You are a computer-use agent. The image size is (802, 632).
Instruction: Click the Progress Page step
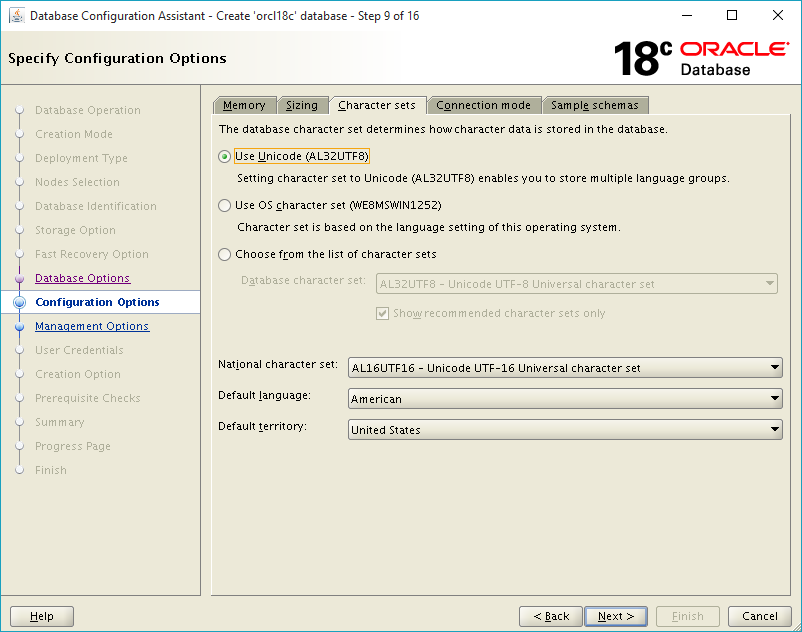[73, 446]
